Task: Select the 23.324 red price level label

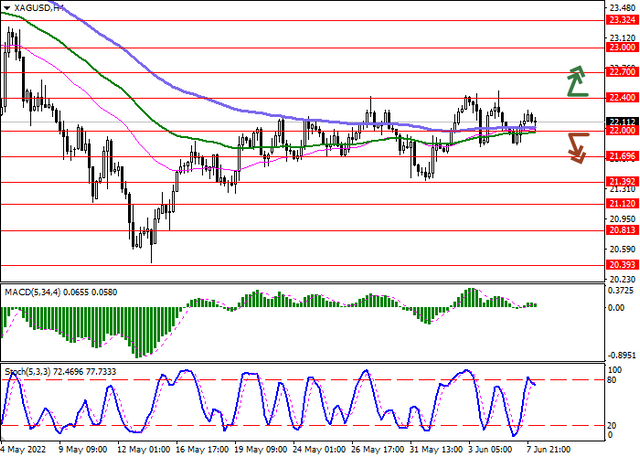Action: 622,20
